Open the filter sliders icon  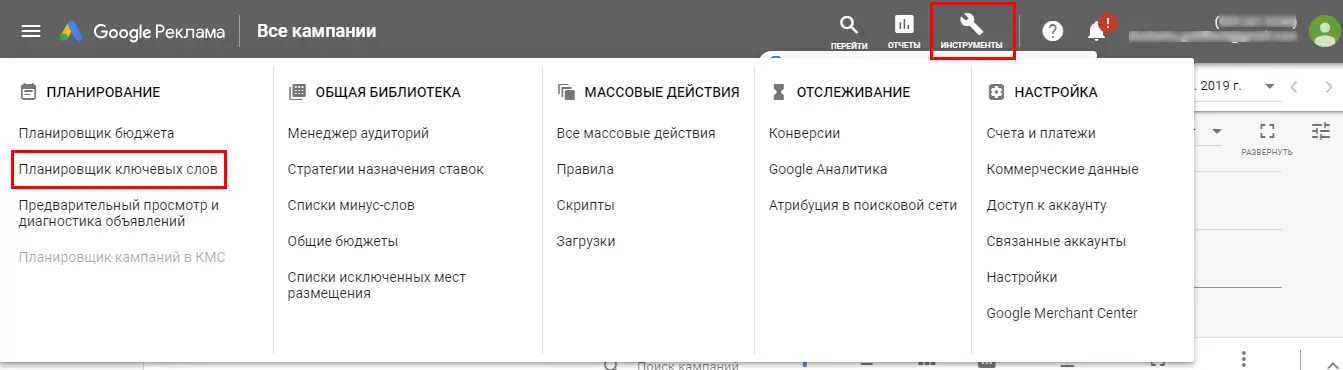1321,131
